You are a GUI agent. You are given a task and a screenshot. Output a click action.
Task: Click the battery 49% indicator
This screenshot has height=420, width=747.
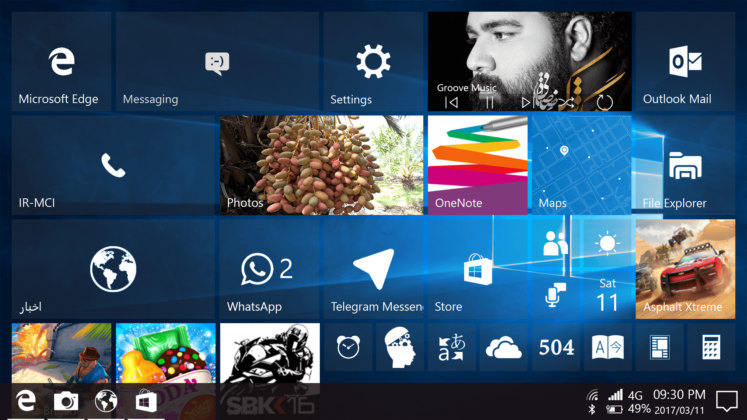click(628, 409)
